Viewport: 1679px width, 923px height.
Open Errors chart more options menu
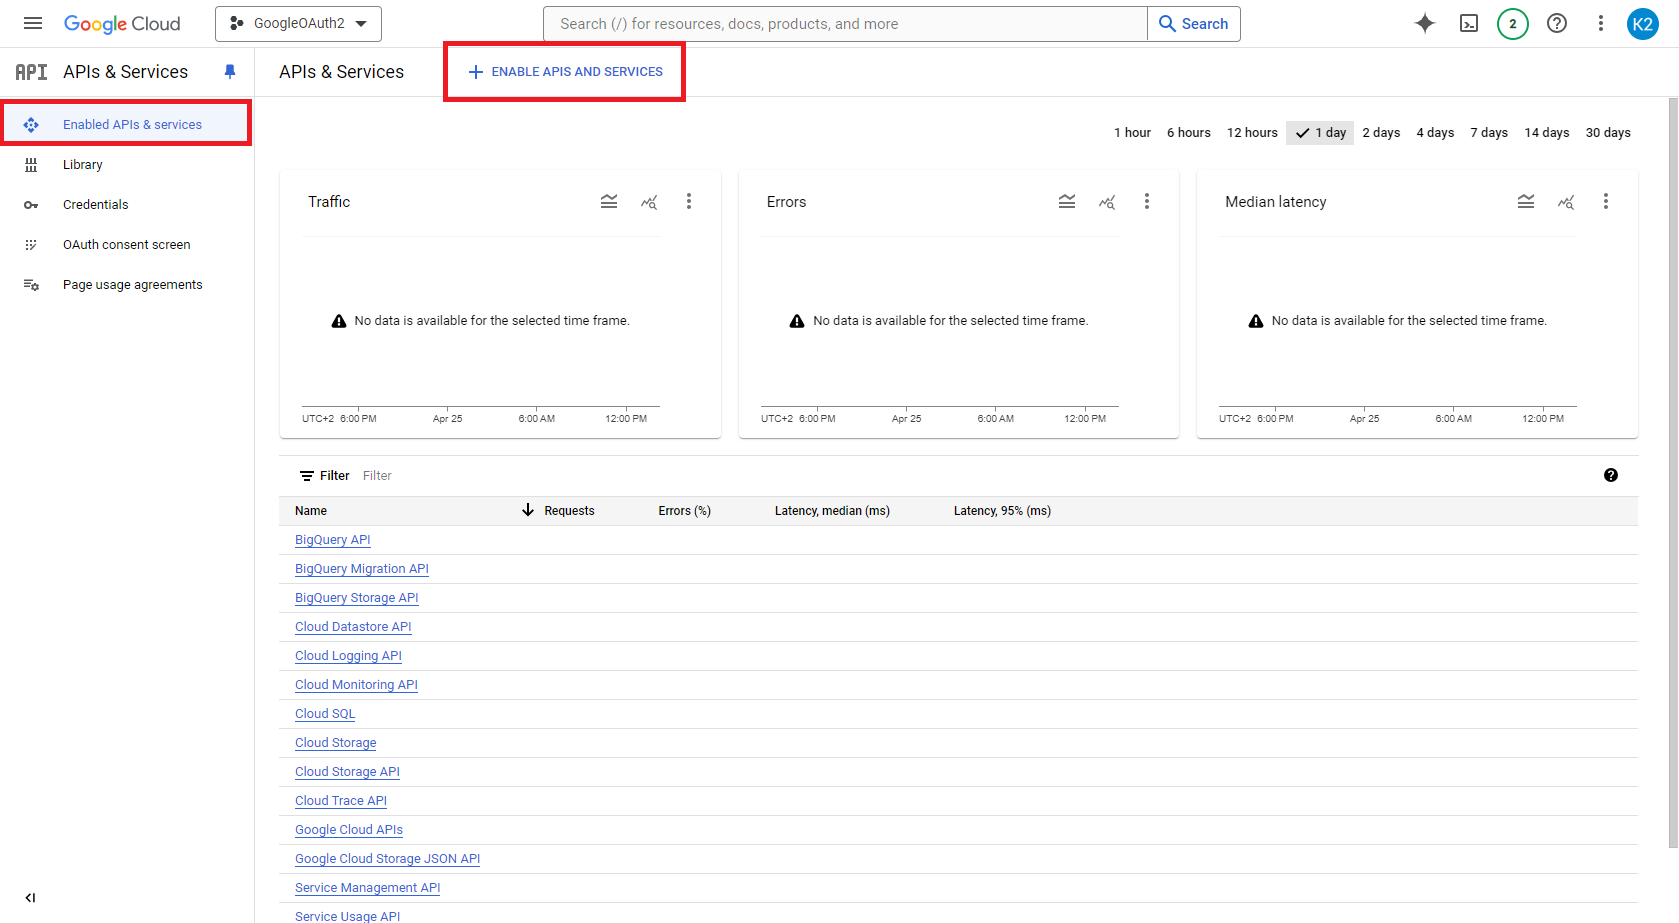[1147, 202]
